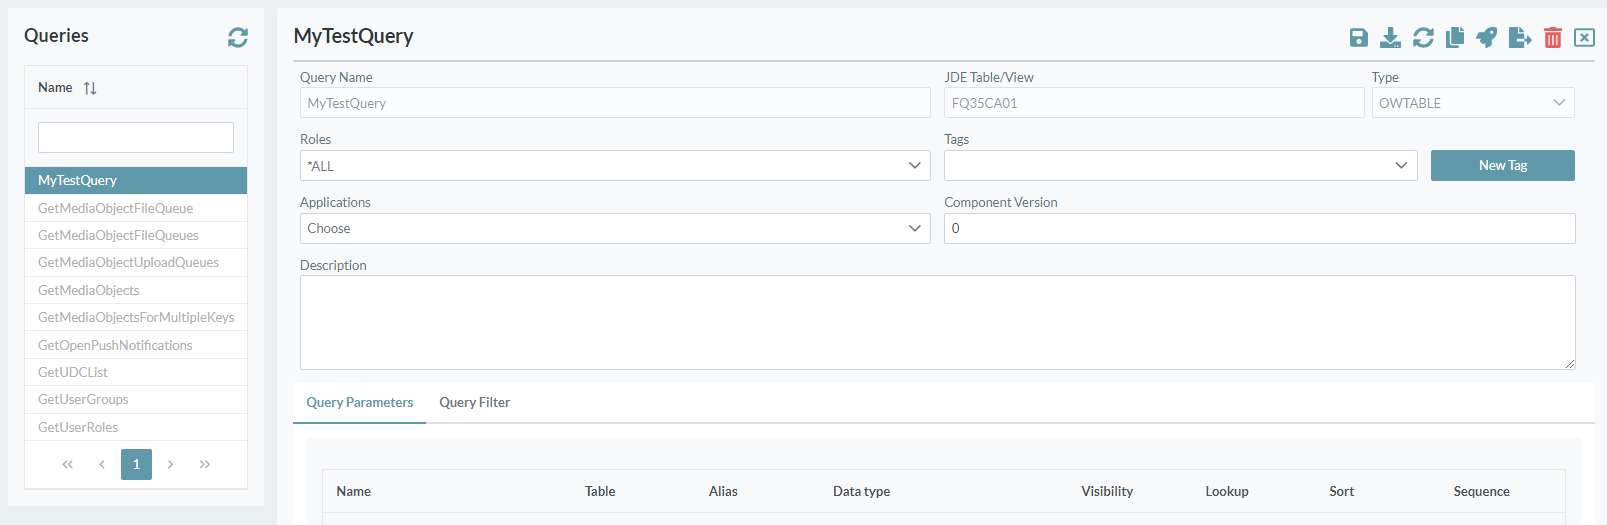The height and width of the screenshot is (525, 1607).
Task: Go to next page in queries pagination
Action: click(x=171, y=464)
